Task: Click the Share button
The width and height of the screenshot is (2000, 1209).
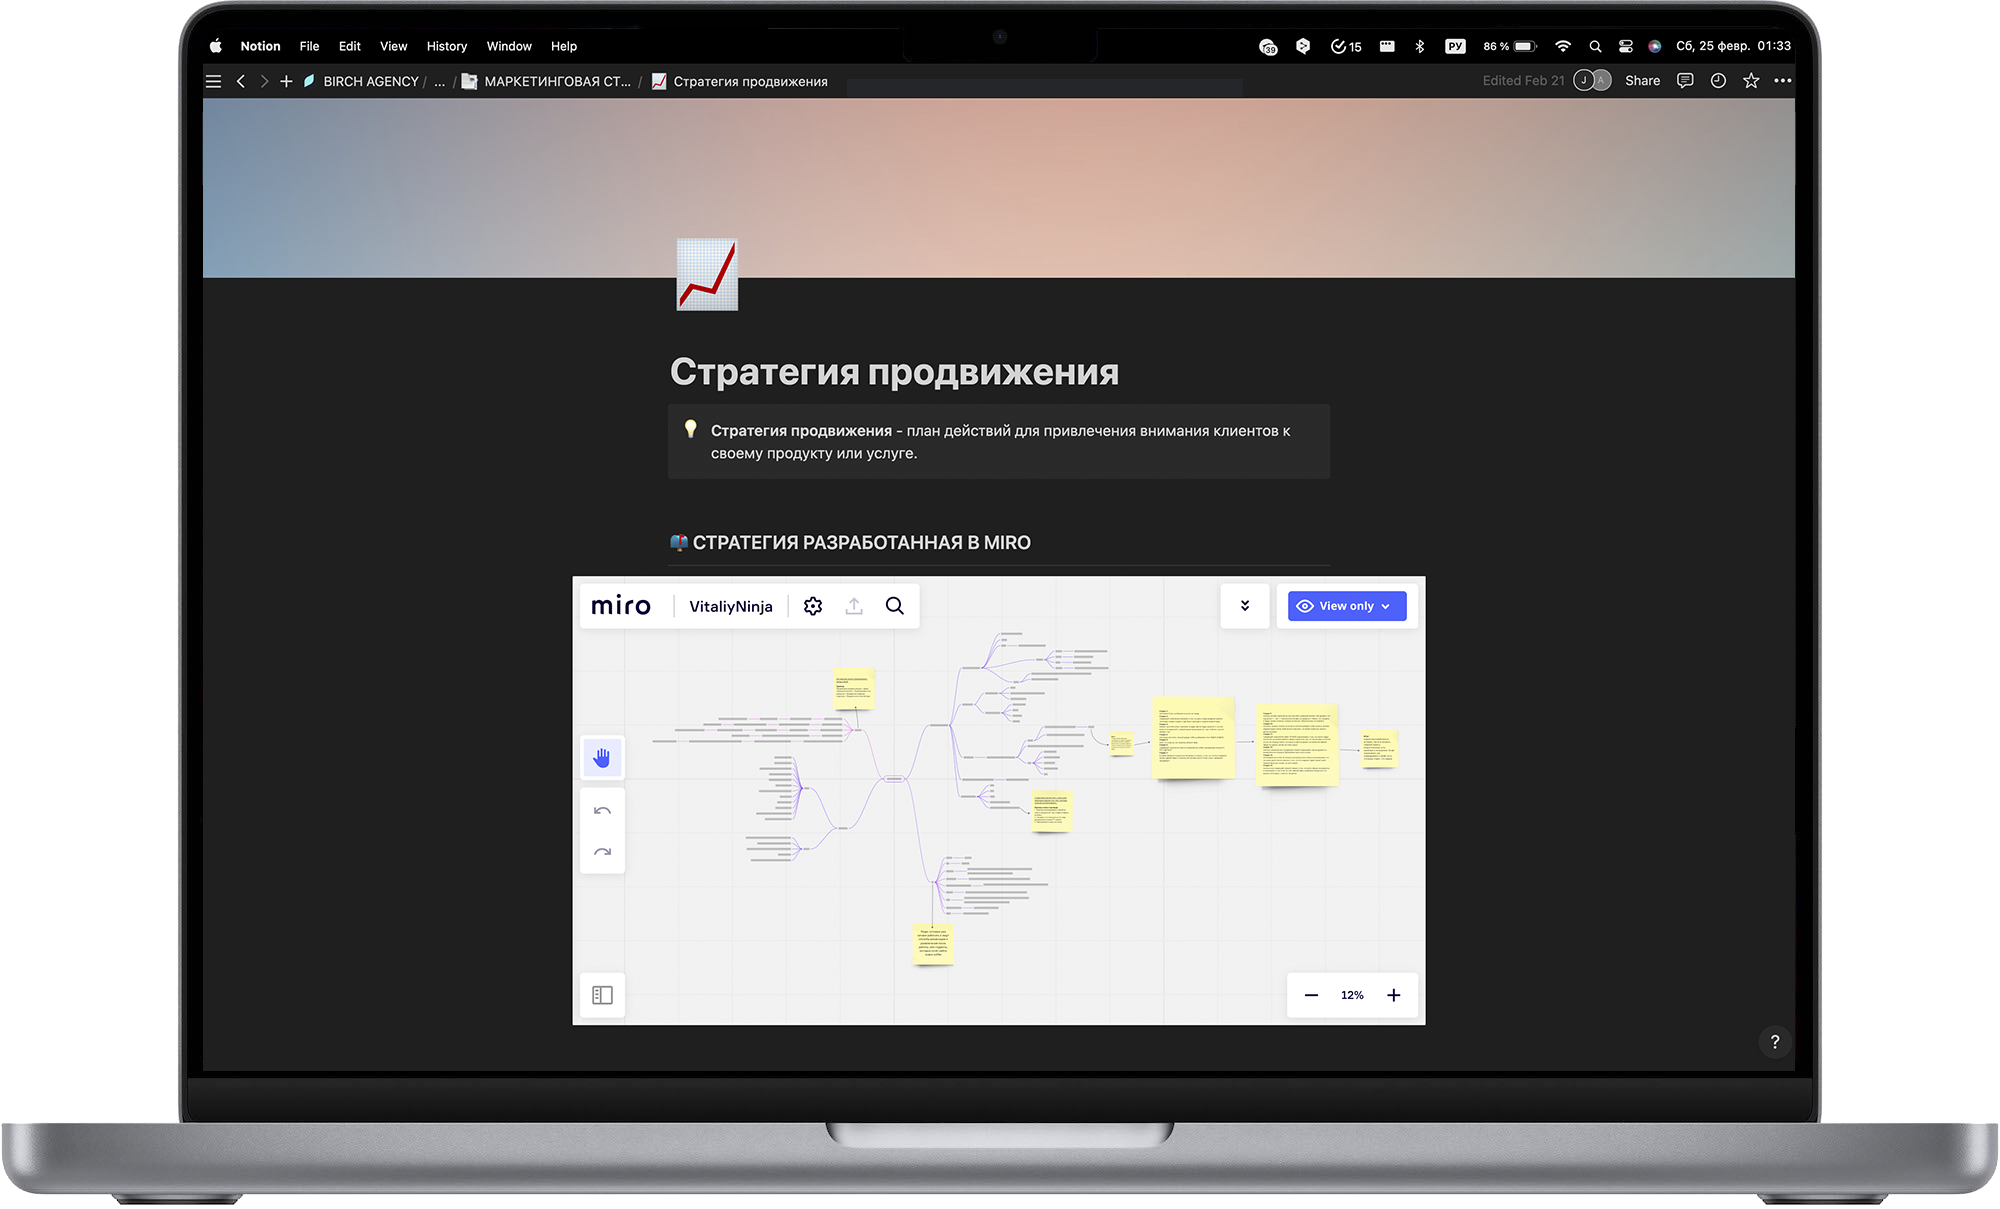Action: 1642,81
